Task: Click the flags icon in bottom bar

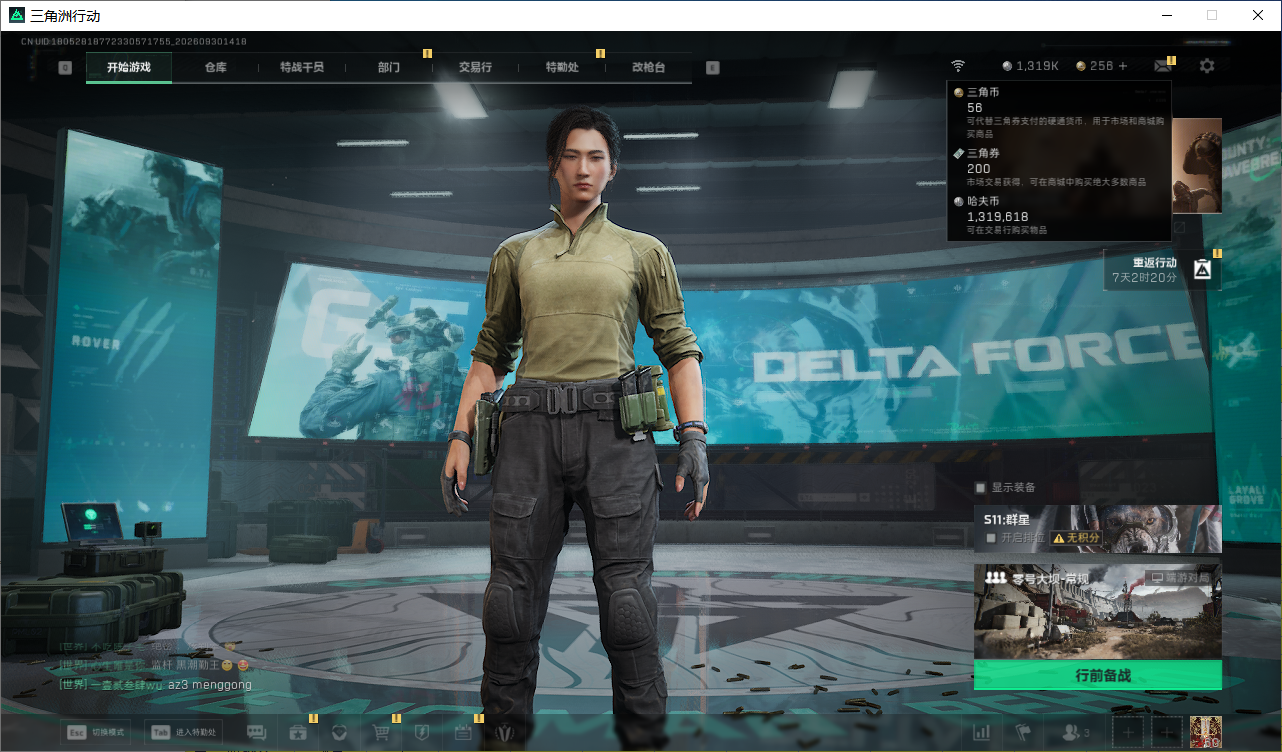Action: tap(1023, 733)
